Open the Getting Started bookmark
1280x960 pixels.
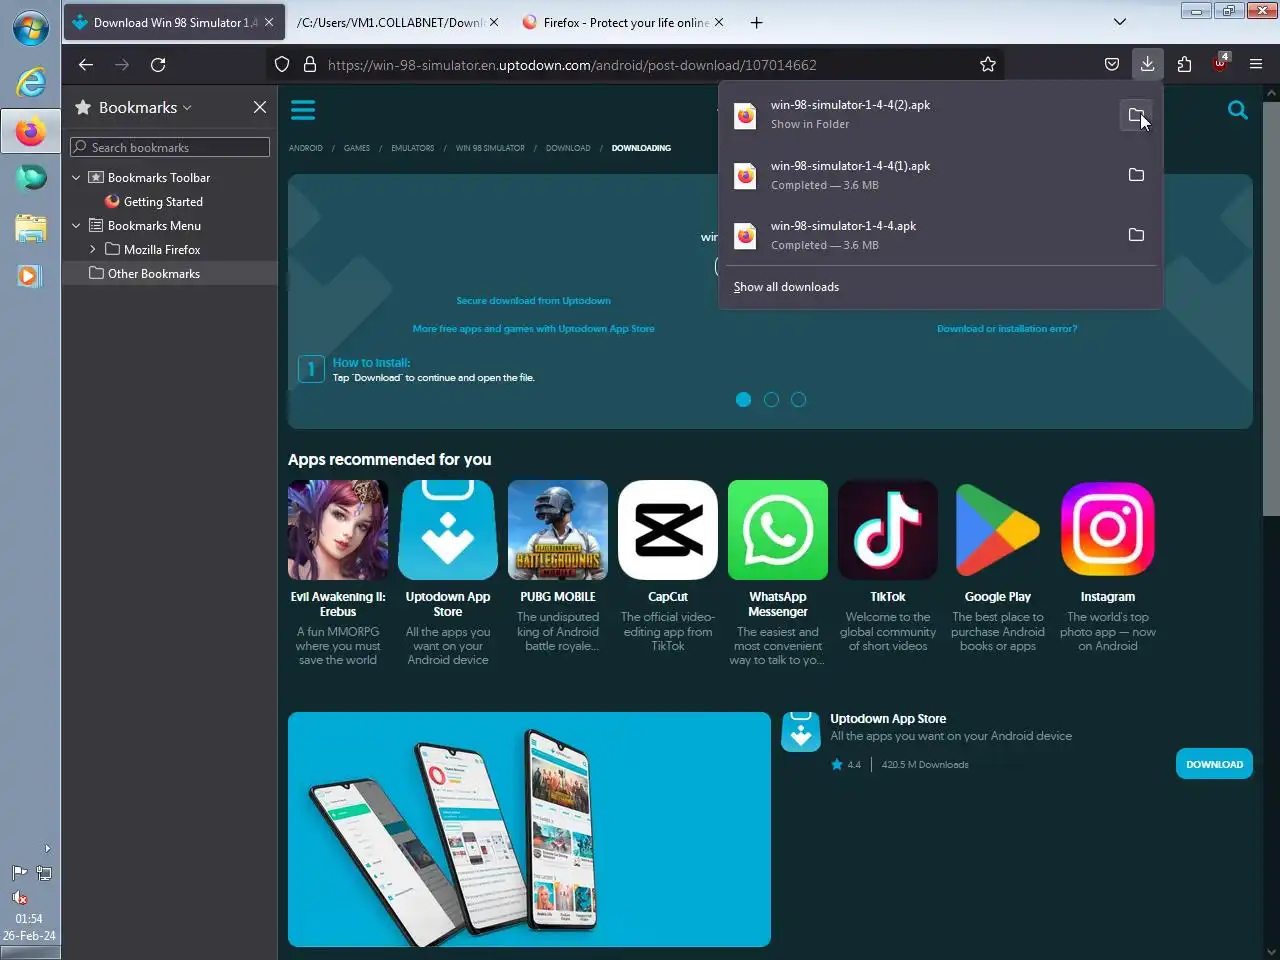pos(163,202)
